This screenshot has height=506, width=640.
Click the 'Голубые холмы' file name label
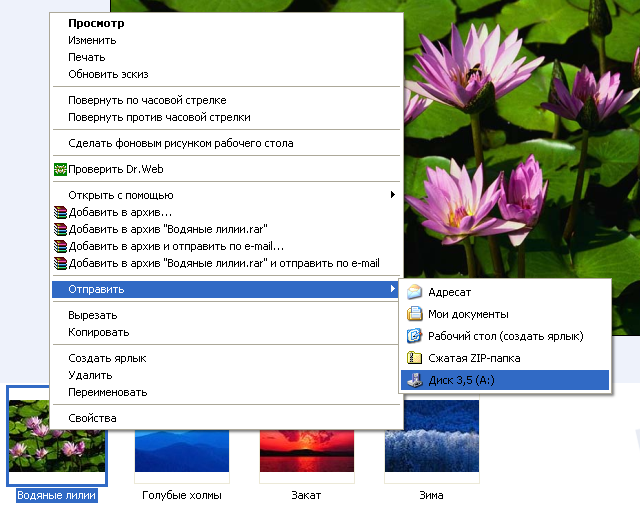pos(182,495)
